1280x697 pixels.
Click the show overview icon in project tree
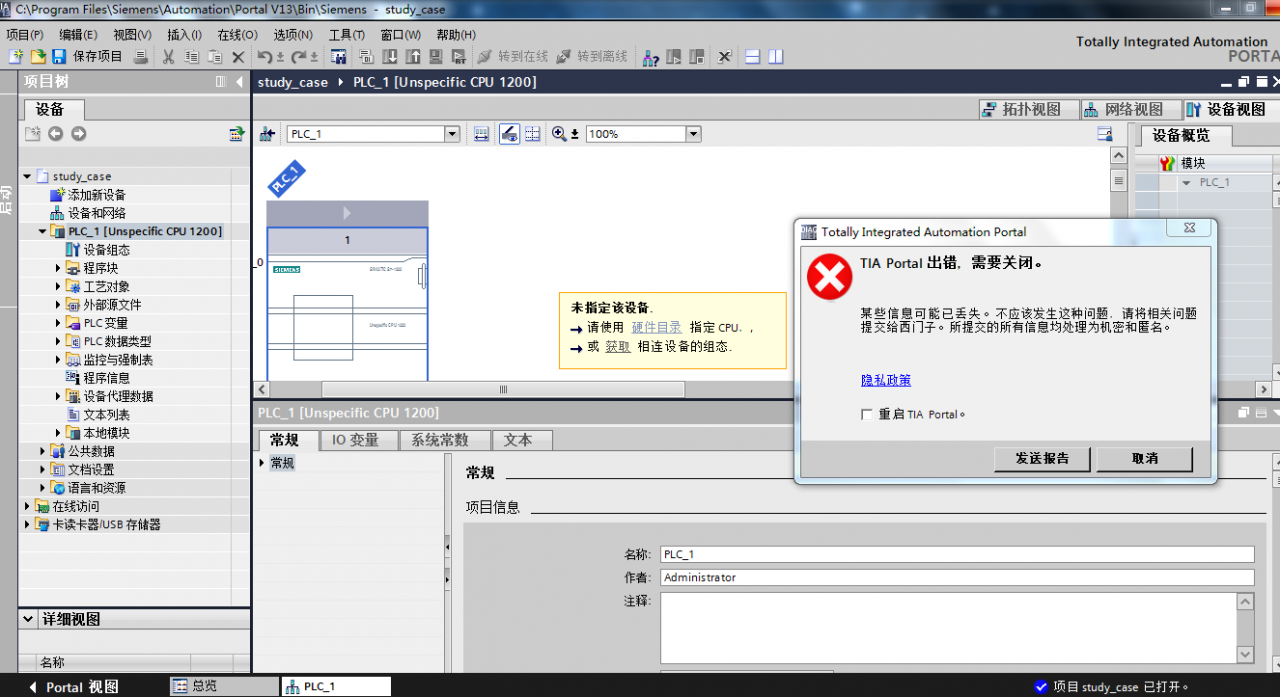coord(236,133)
